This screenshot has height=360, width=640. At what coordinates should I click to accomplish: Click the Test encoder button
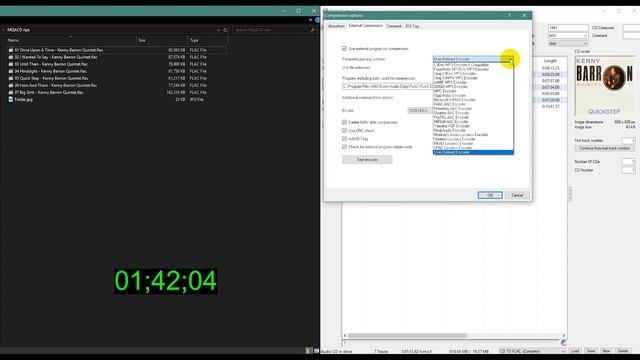367,160
